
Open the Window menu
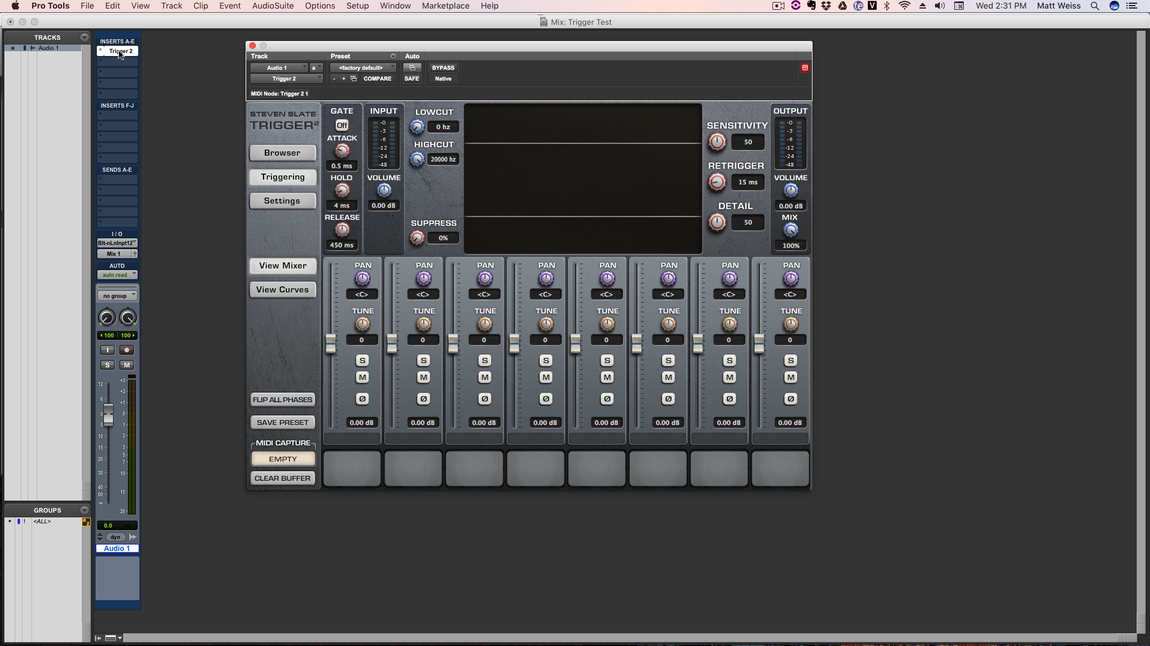tap(395, 6)
